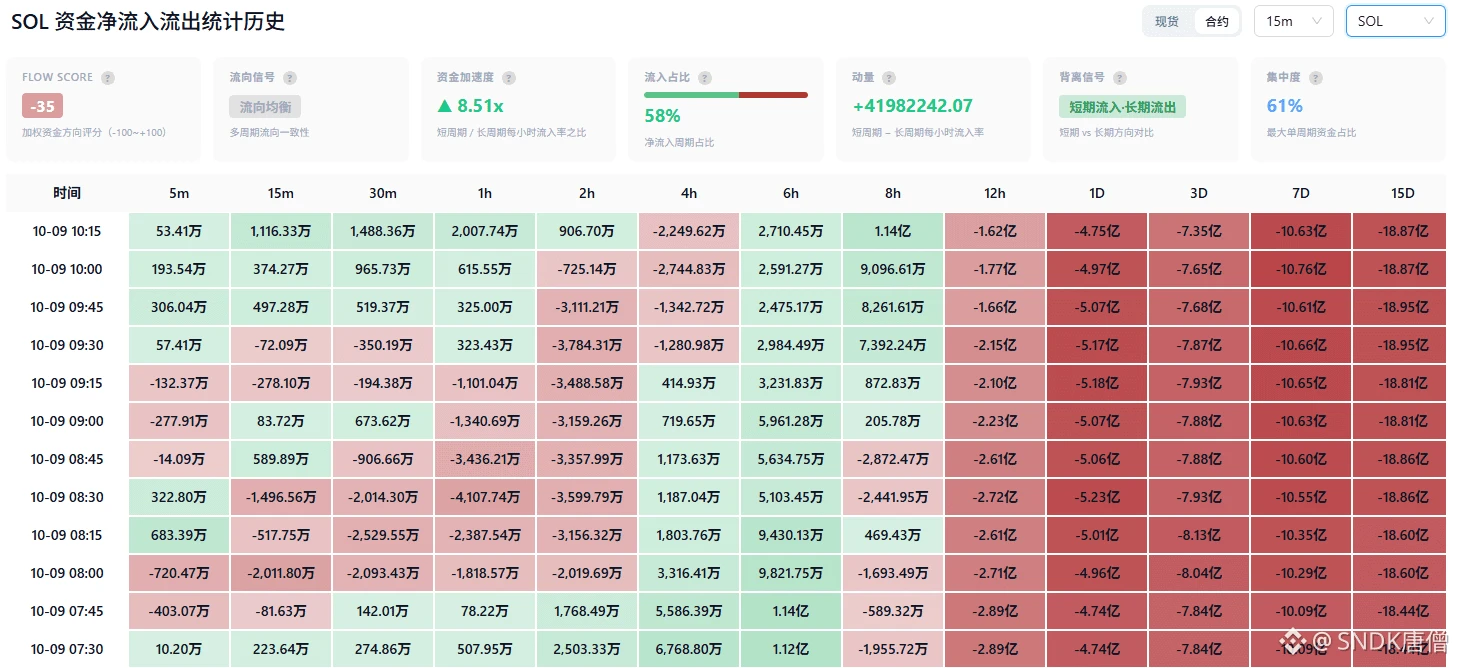This screenshot has height=668, width=1457.
Task: Select the 2,007.74万 cell
Action: pyautogui.click(x=485, y=231)
